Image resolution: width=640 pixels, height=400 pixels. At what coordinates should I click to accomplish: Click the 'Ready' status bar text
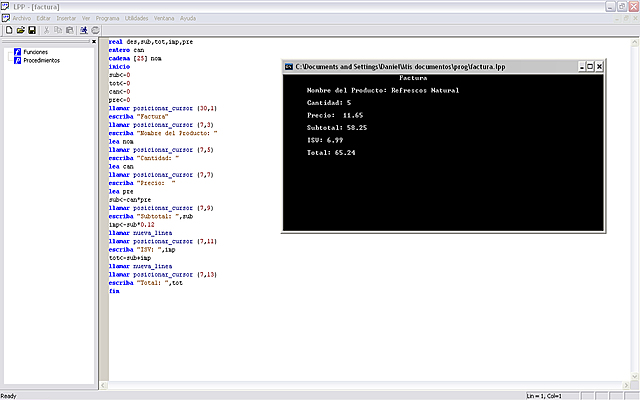[x=8, y=396]
